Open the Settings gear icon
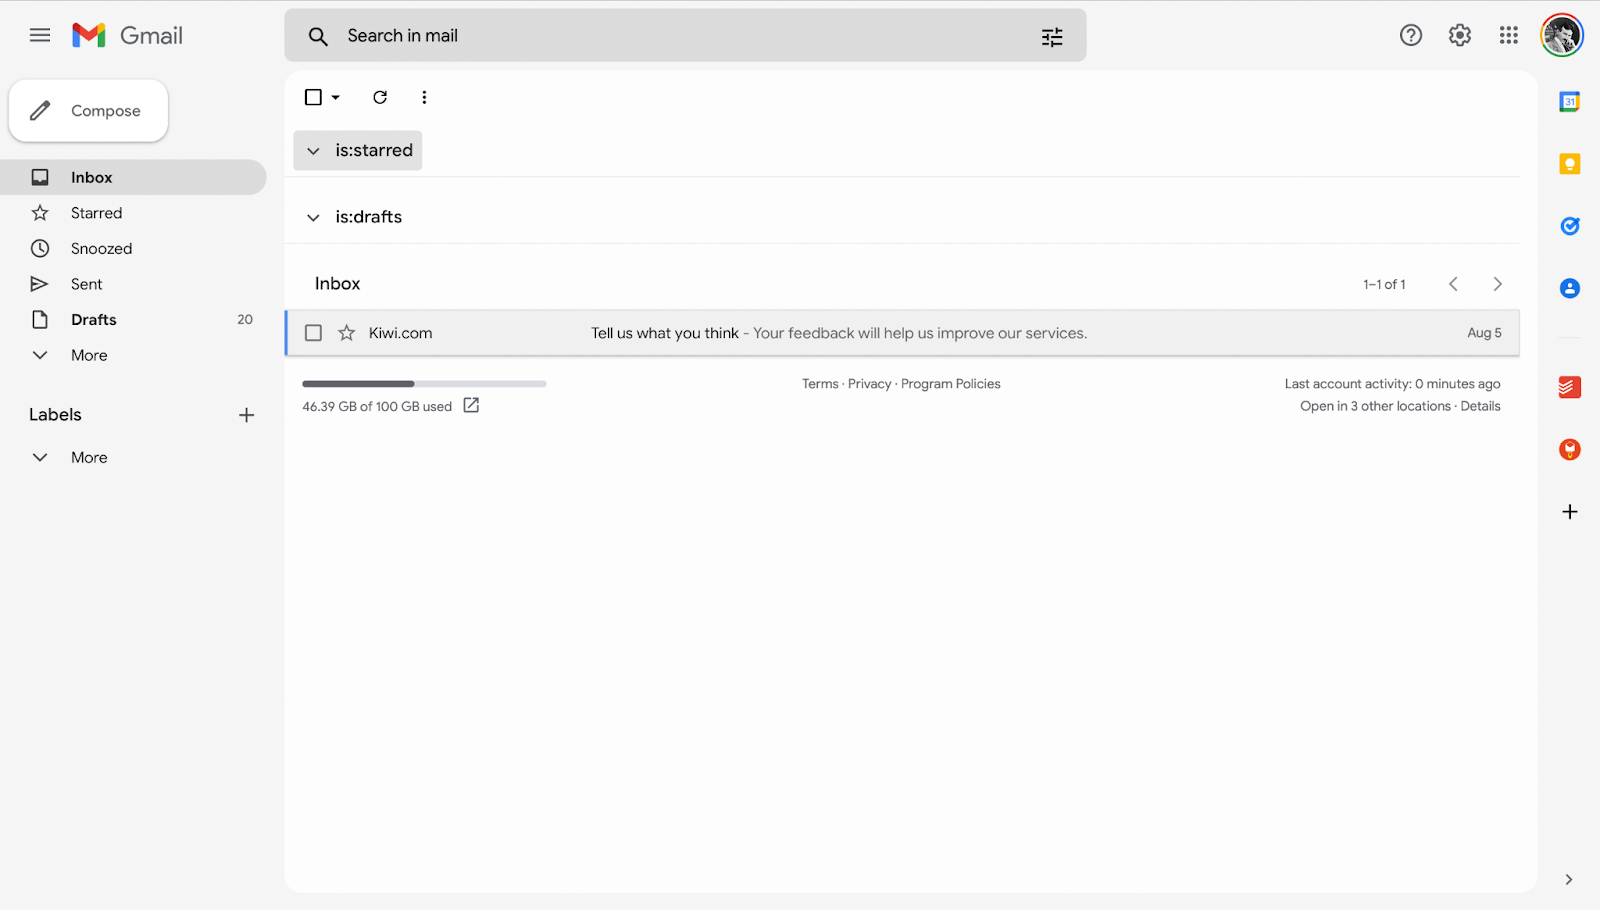This screenshot has height=911, width=1600. (x=1460, y=36)
